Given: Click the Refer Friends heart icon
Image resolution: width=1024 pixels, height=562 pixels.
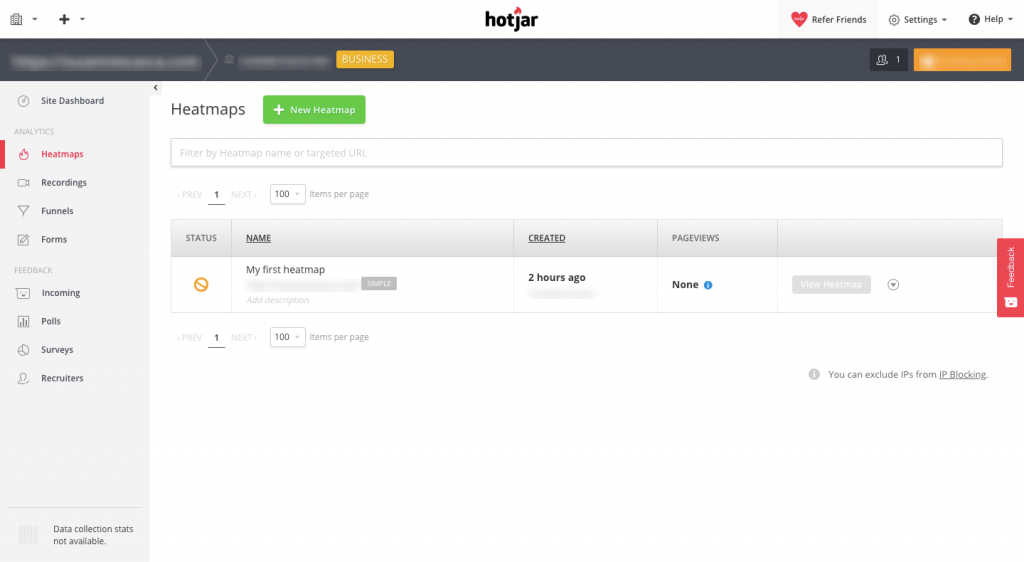Looking at the screenshot, I should tap(799, 19).
